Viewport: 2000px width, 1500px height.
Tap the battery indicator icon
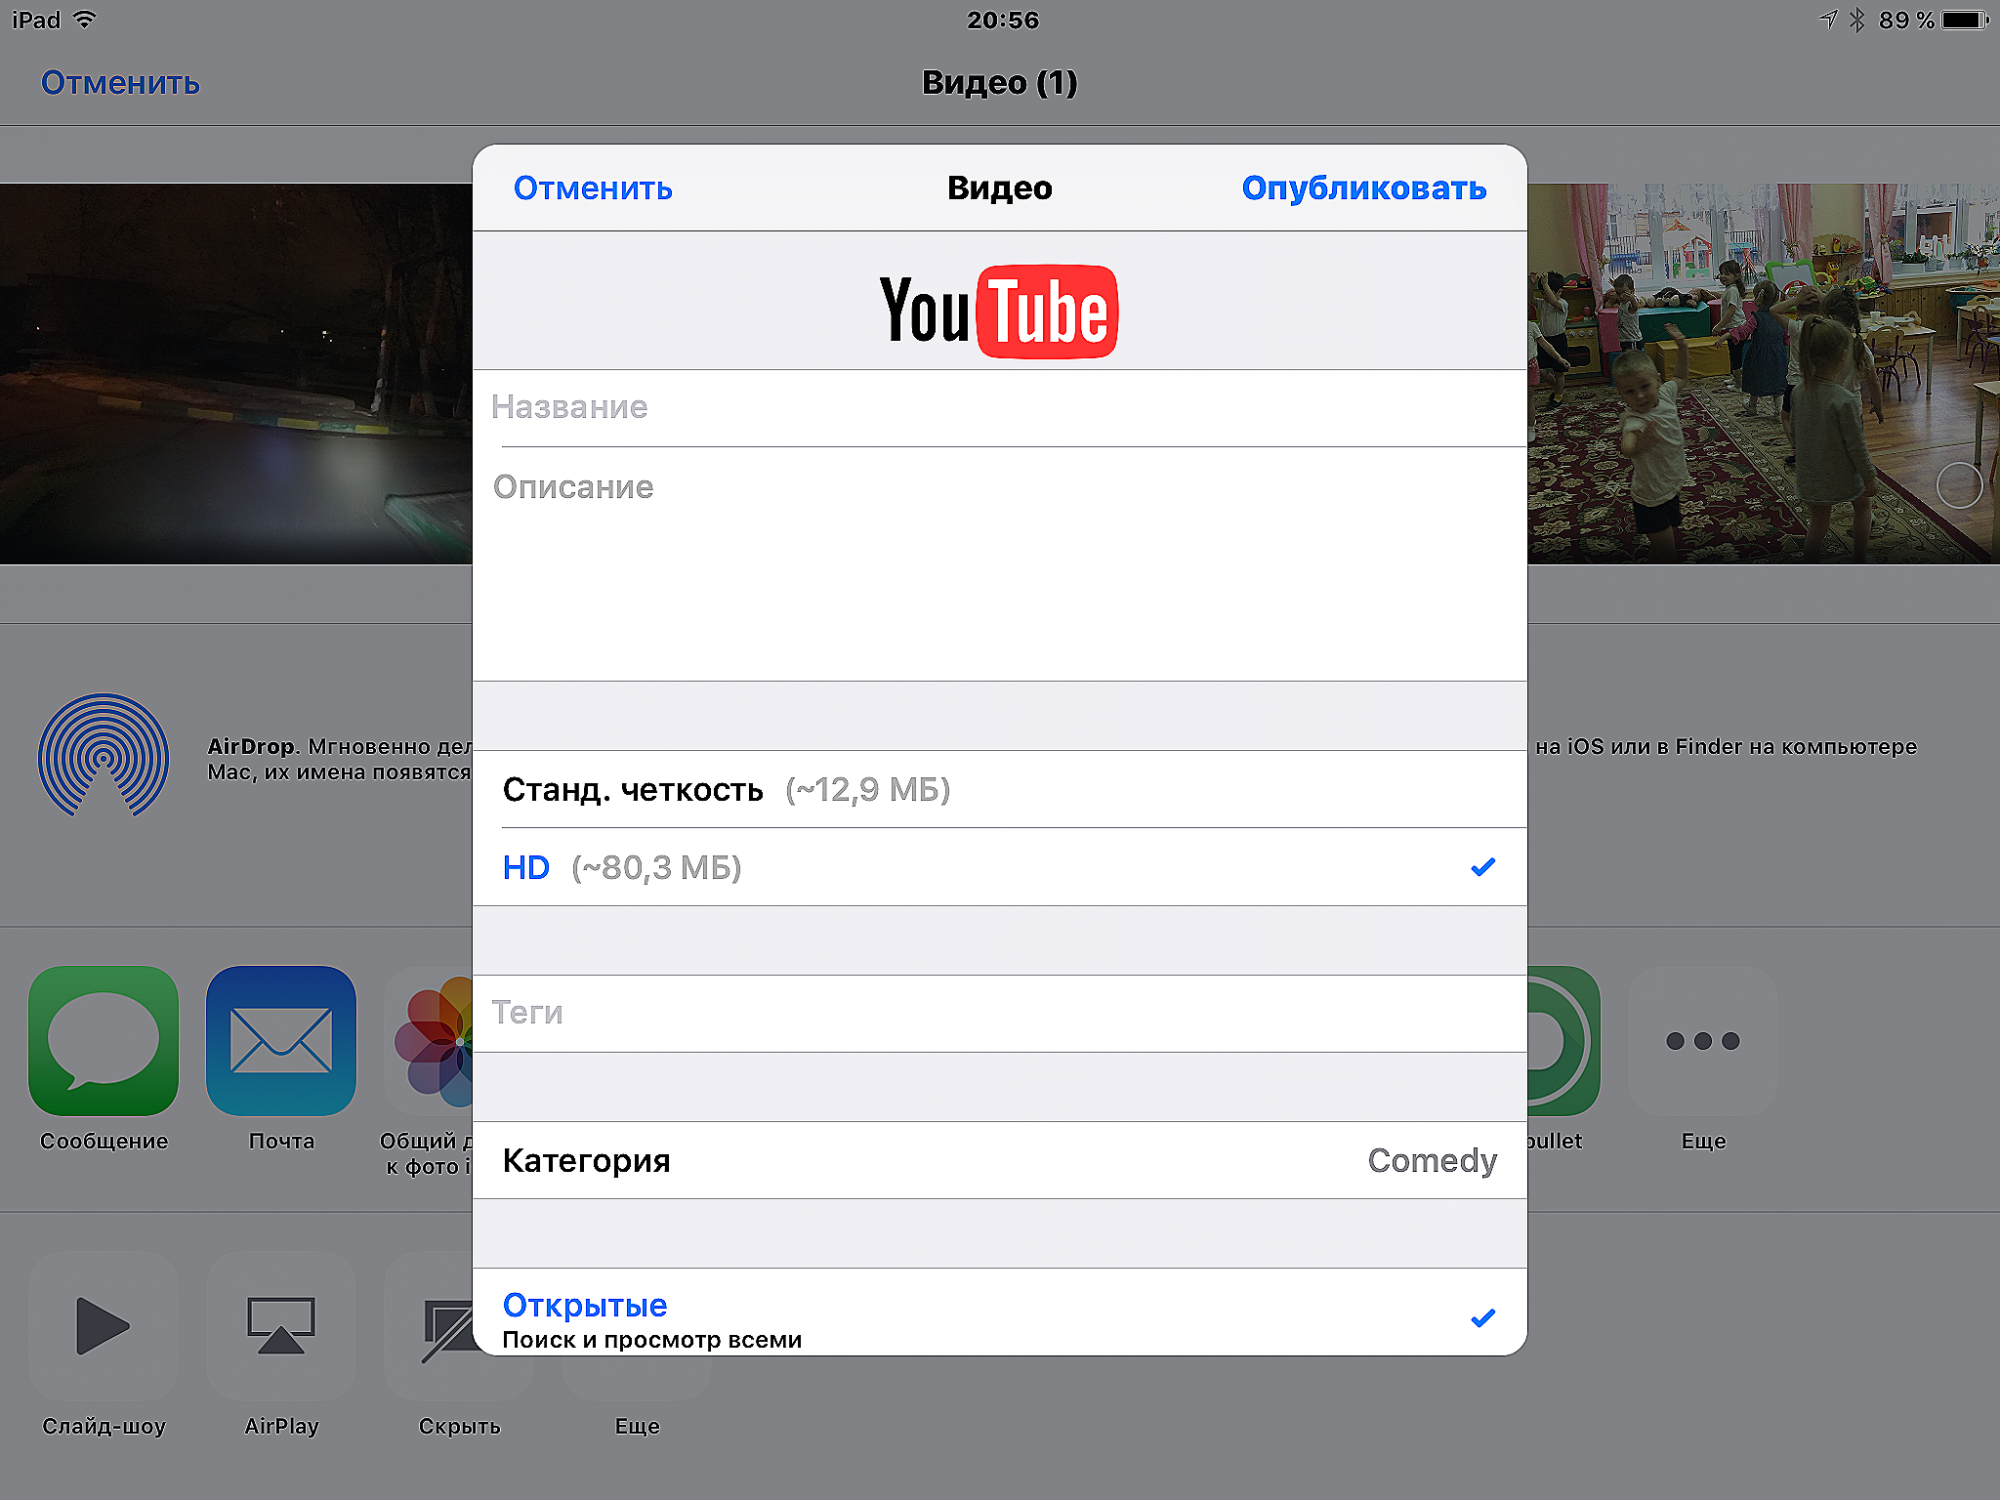click(x=1965, y=19)
